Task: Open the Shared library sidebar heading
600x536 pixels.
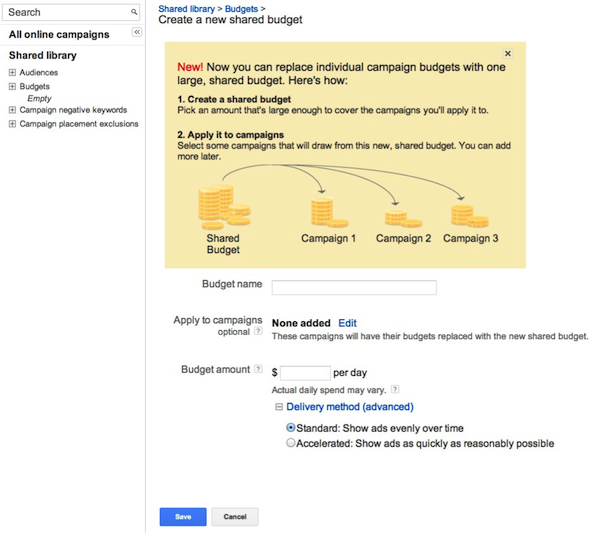Action: coord(43,55)
